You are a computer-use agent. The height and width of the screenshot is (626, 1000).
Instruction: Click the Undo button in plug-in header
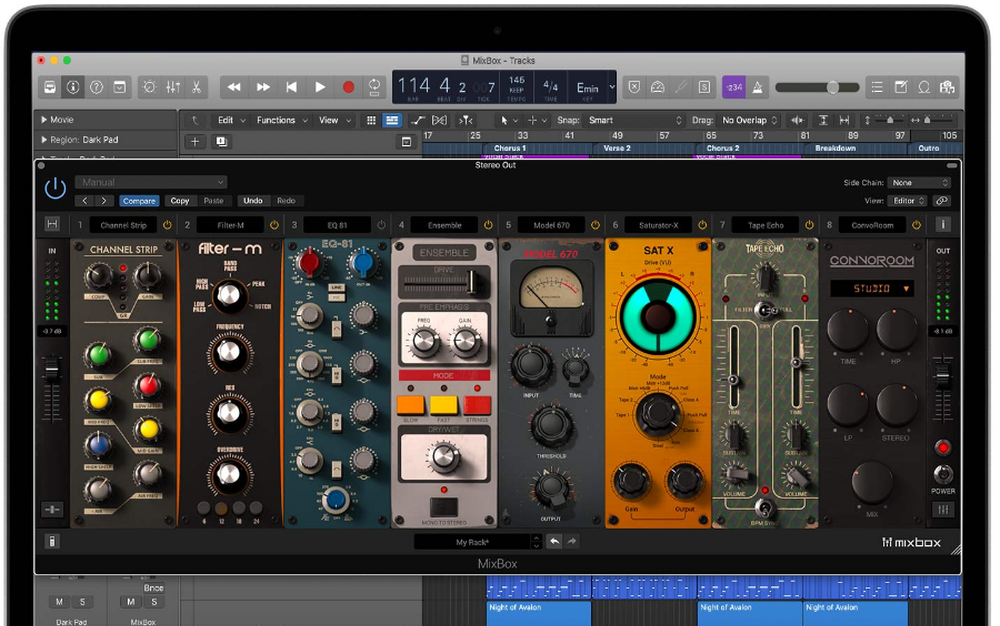click(253, 201)
